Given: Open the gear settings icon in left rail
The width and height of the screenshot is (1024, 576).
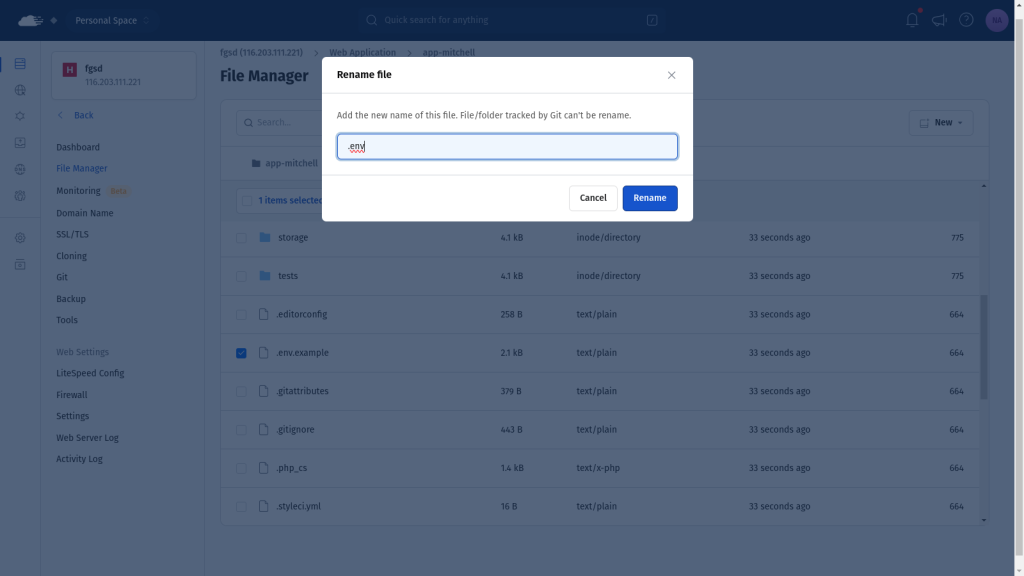Looking at the screenshot, I should pos(20,238).
